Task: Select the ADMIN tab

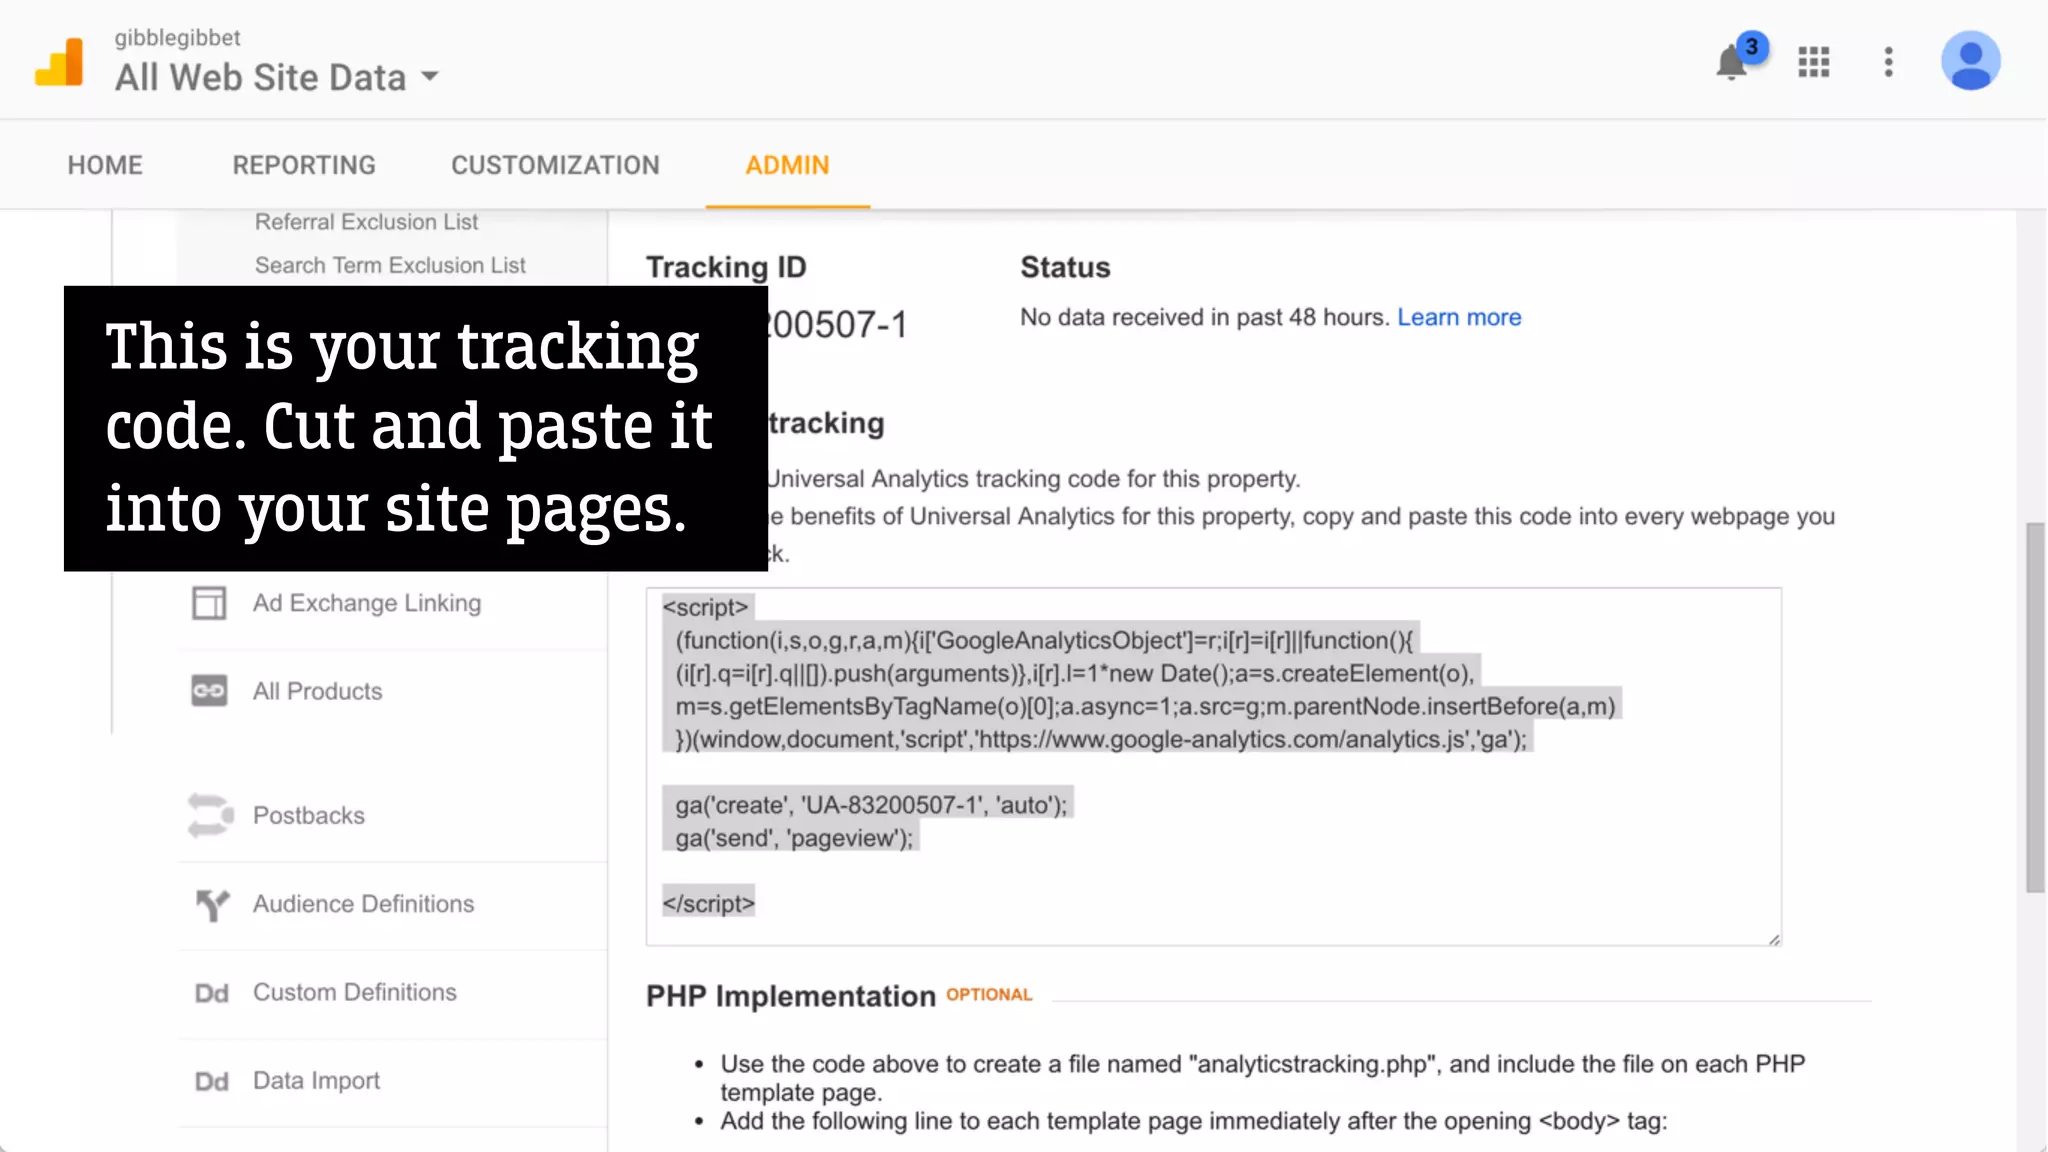Action: pyautogui.click(x=787, y=165)
